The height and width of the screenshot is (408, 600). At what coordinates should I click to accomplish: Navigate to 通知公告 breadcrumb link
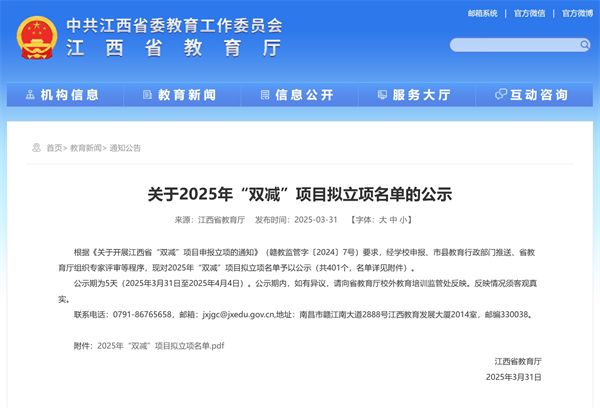tap(125, 148)
